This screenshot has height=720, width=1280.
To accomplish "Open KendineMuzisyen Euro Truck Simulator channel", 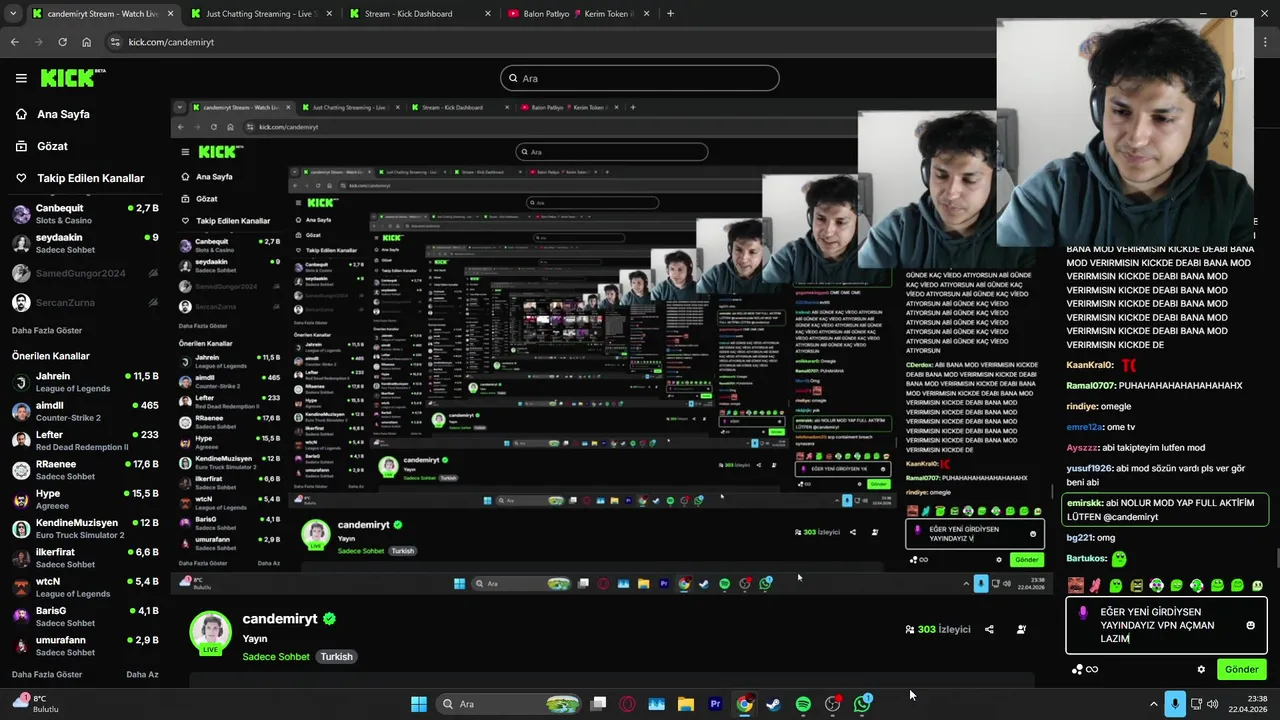I will coord(85,528).
